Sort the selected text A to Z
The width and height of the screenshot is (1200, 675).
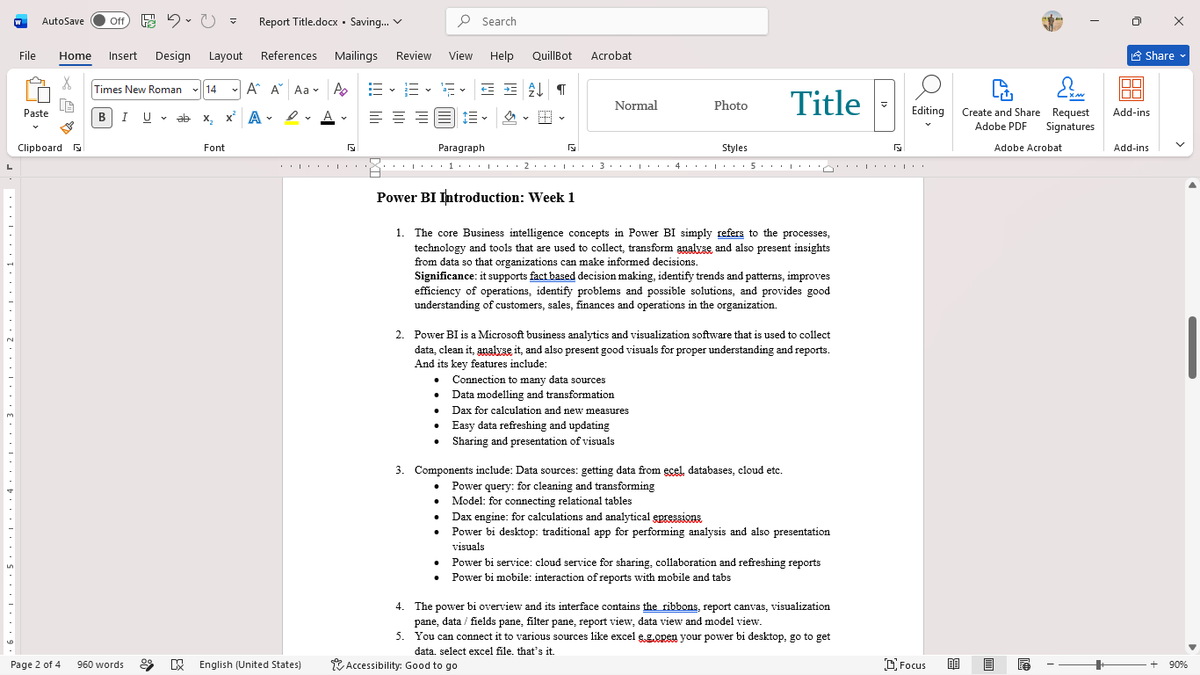(x=534, y=89)
